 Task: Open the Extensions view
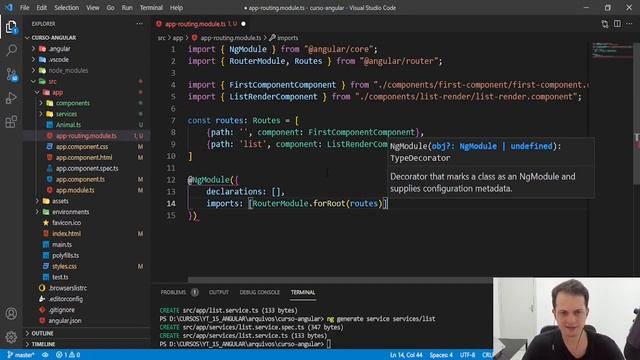click(x=11, y=122)
